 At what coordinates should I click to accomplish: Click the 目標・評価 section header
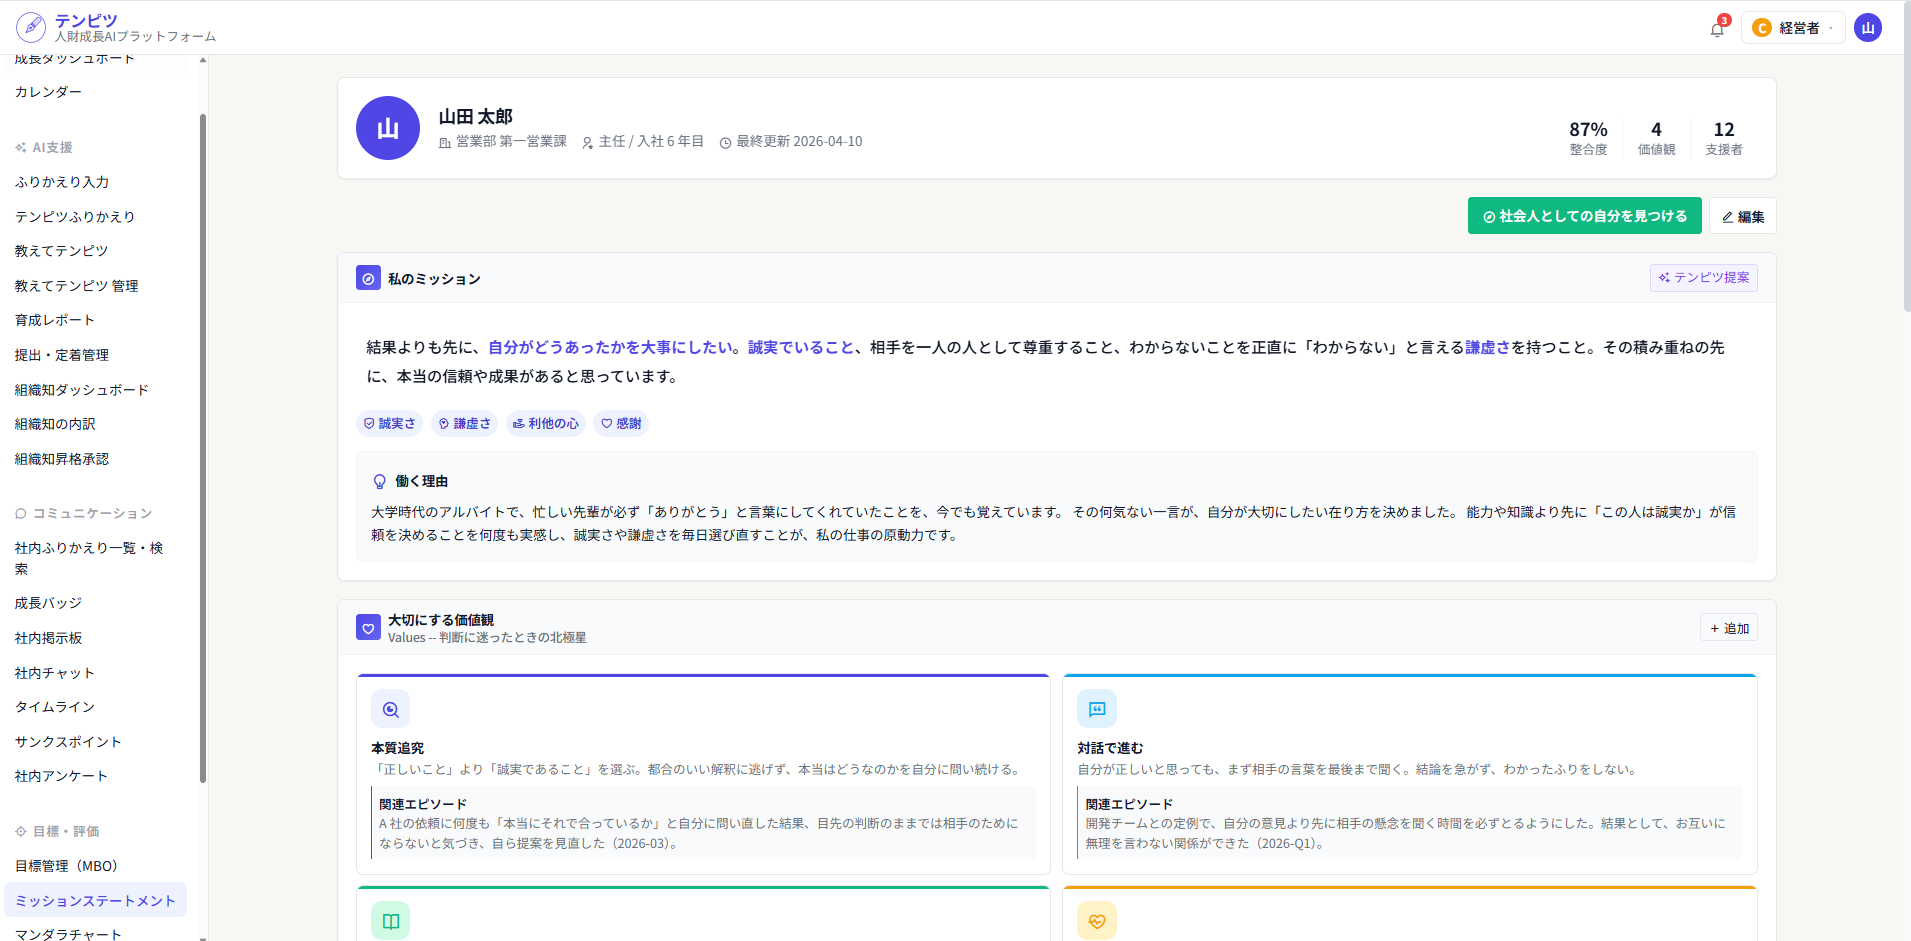[x=57, y=831]
